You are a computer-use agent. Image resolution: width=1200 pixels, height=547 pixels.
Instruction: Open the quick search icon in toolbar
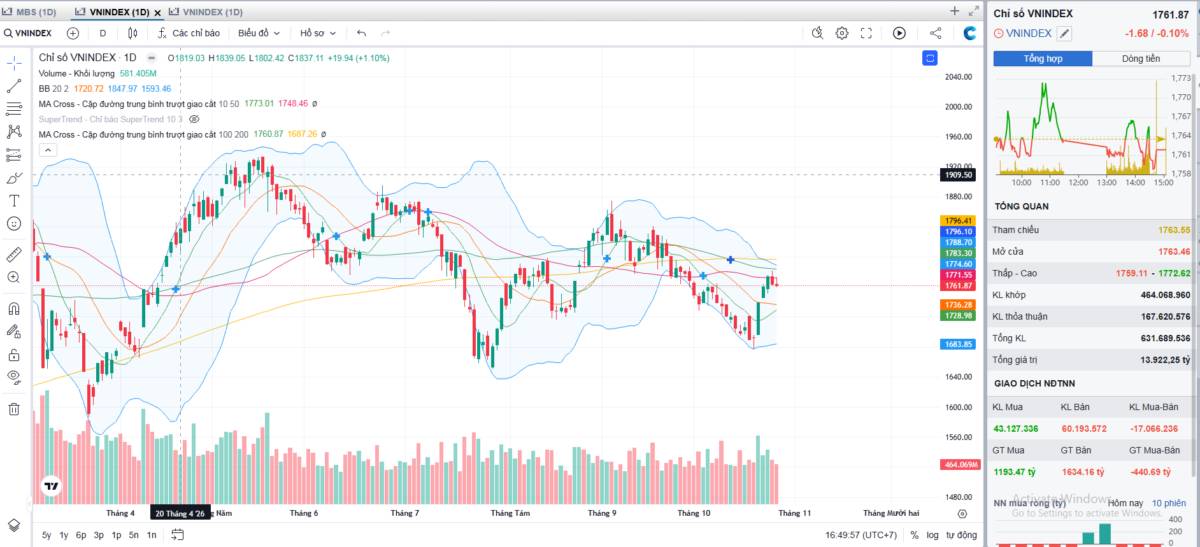pyautogui.click(x=817, y=33)
